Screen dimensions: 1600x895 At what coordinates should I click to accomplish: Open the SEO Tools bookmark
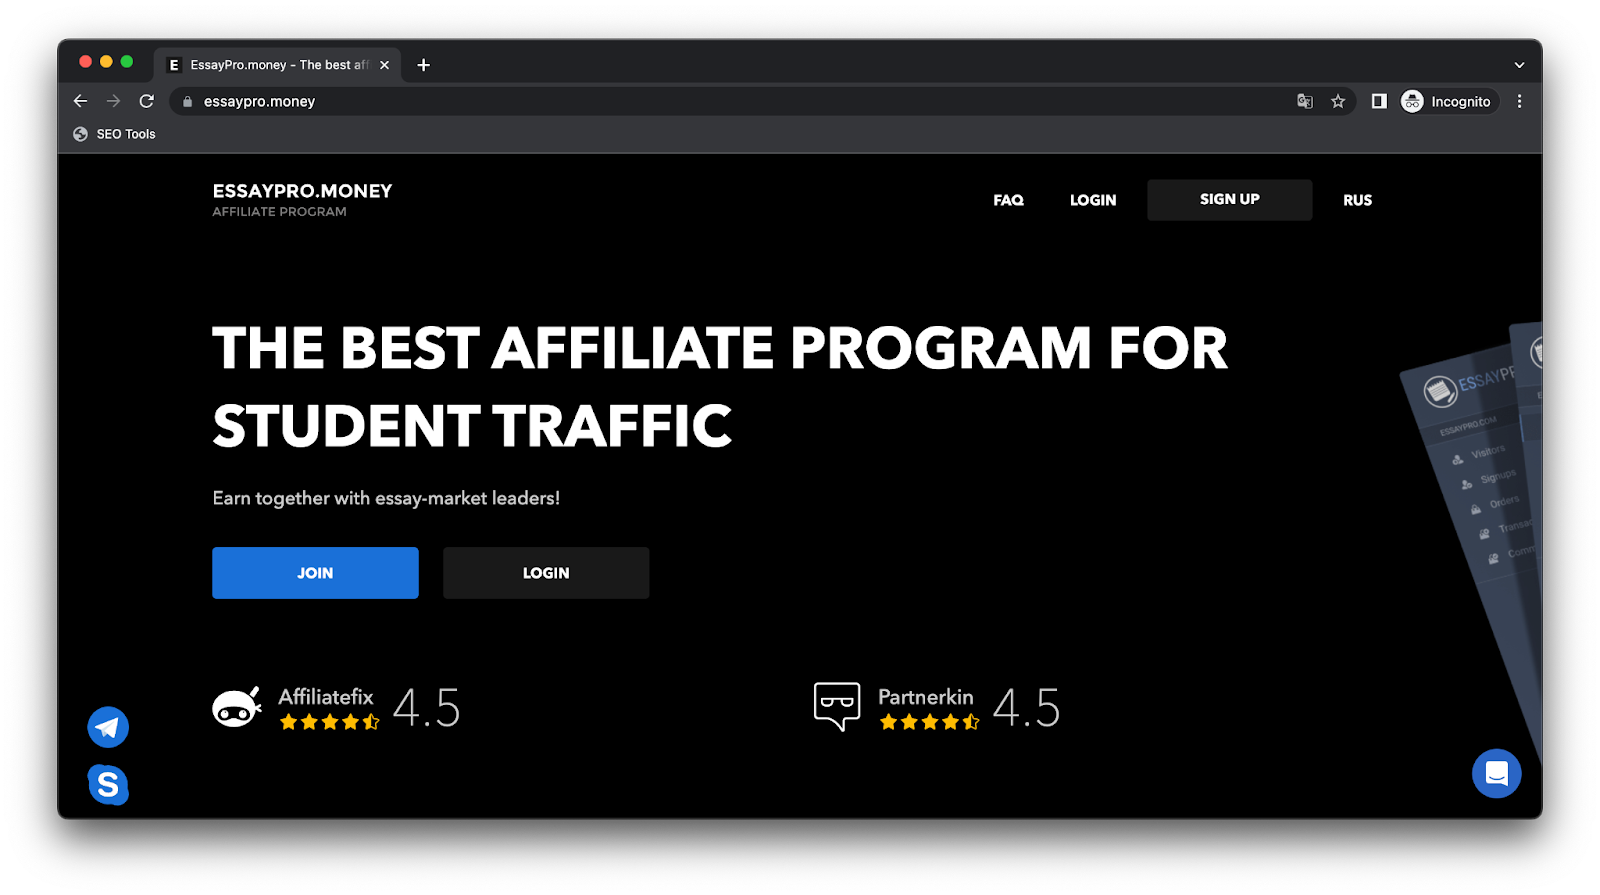tap(115, 134)
